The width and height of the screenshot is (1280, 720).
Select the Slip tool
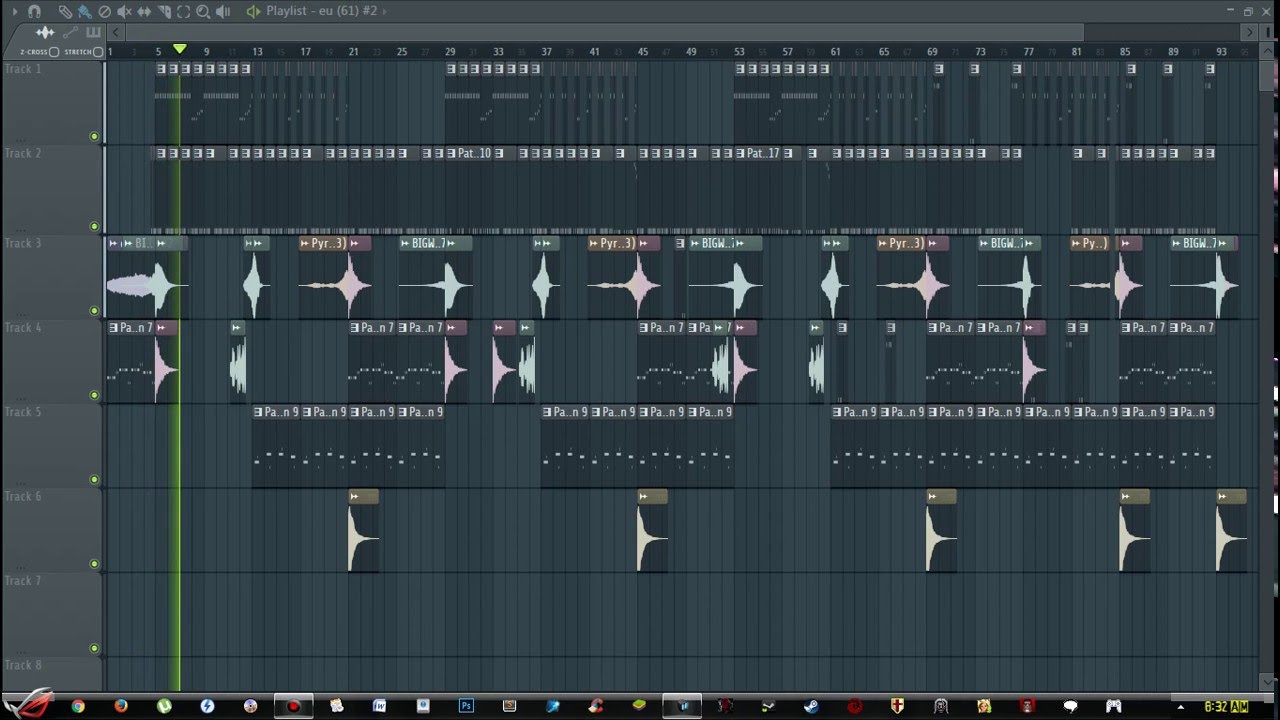144,11
